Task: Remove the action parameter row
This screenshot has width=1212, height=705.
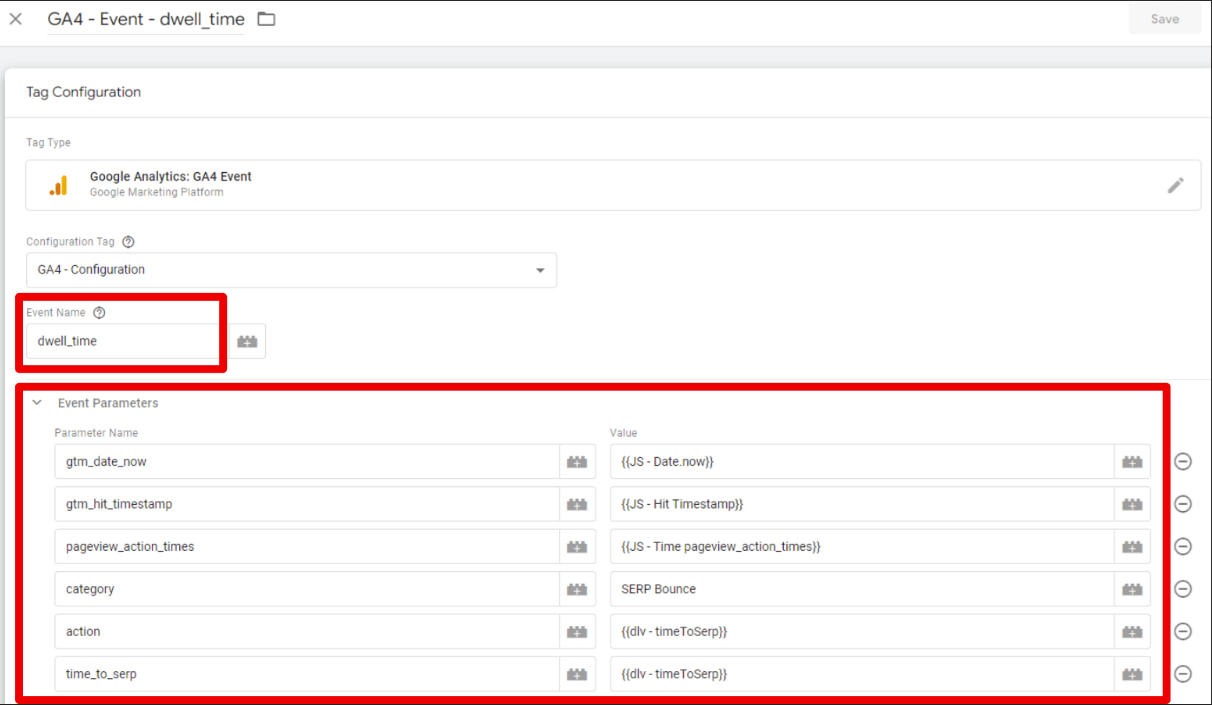Action: 1183,632
